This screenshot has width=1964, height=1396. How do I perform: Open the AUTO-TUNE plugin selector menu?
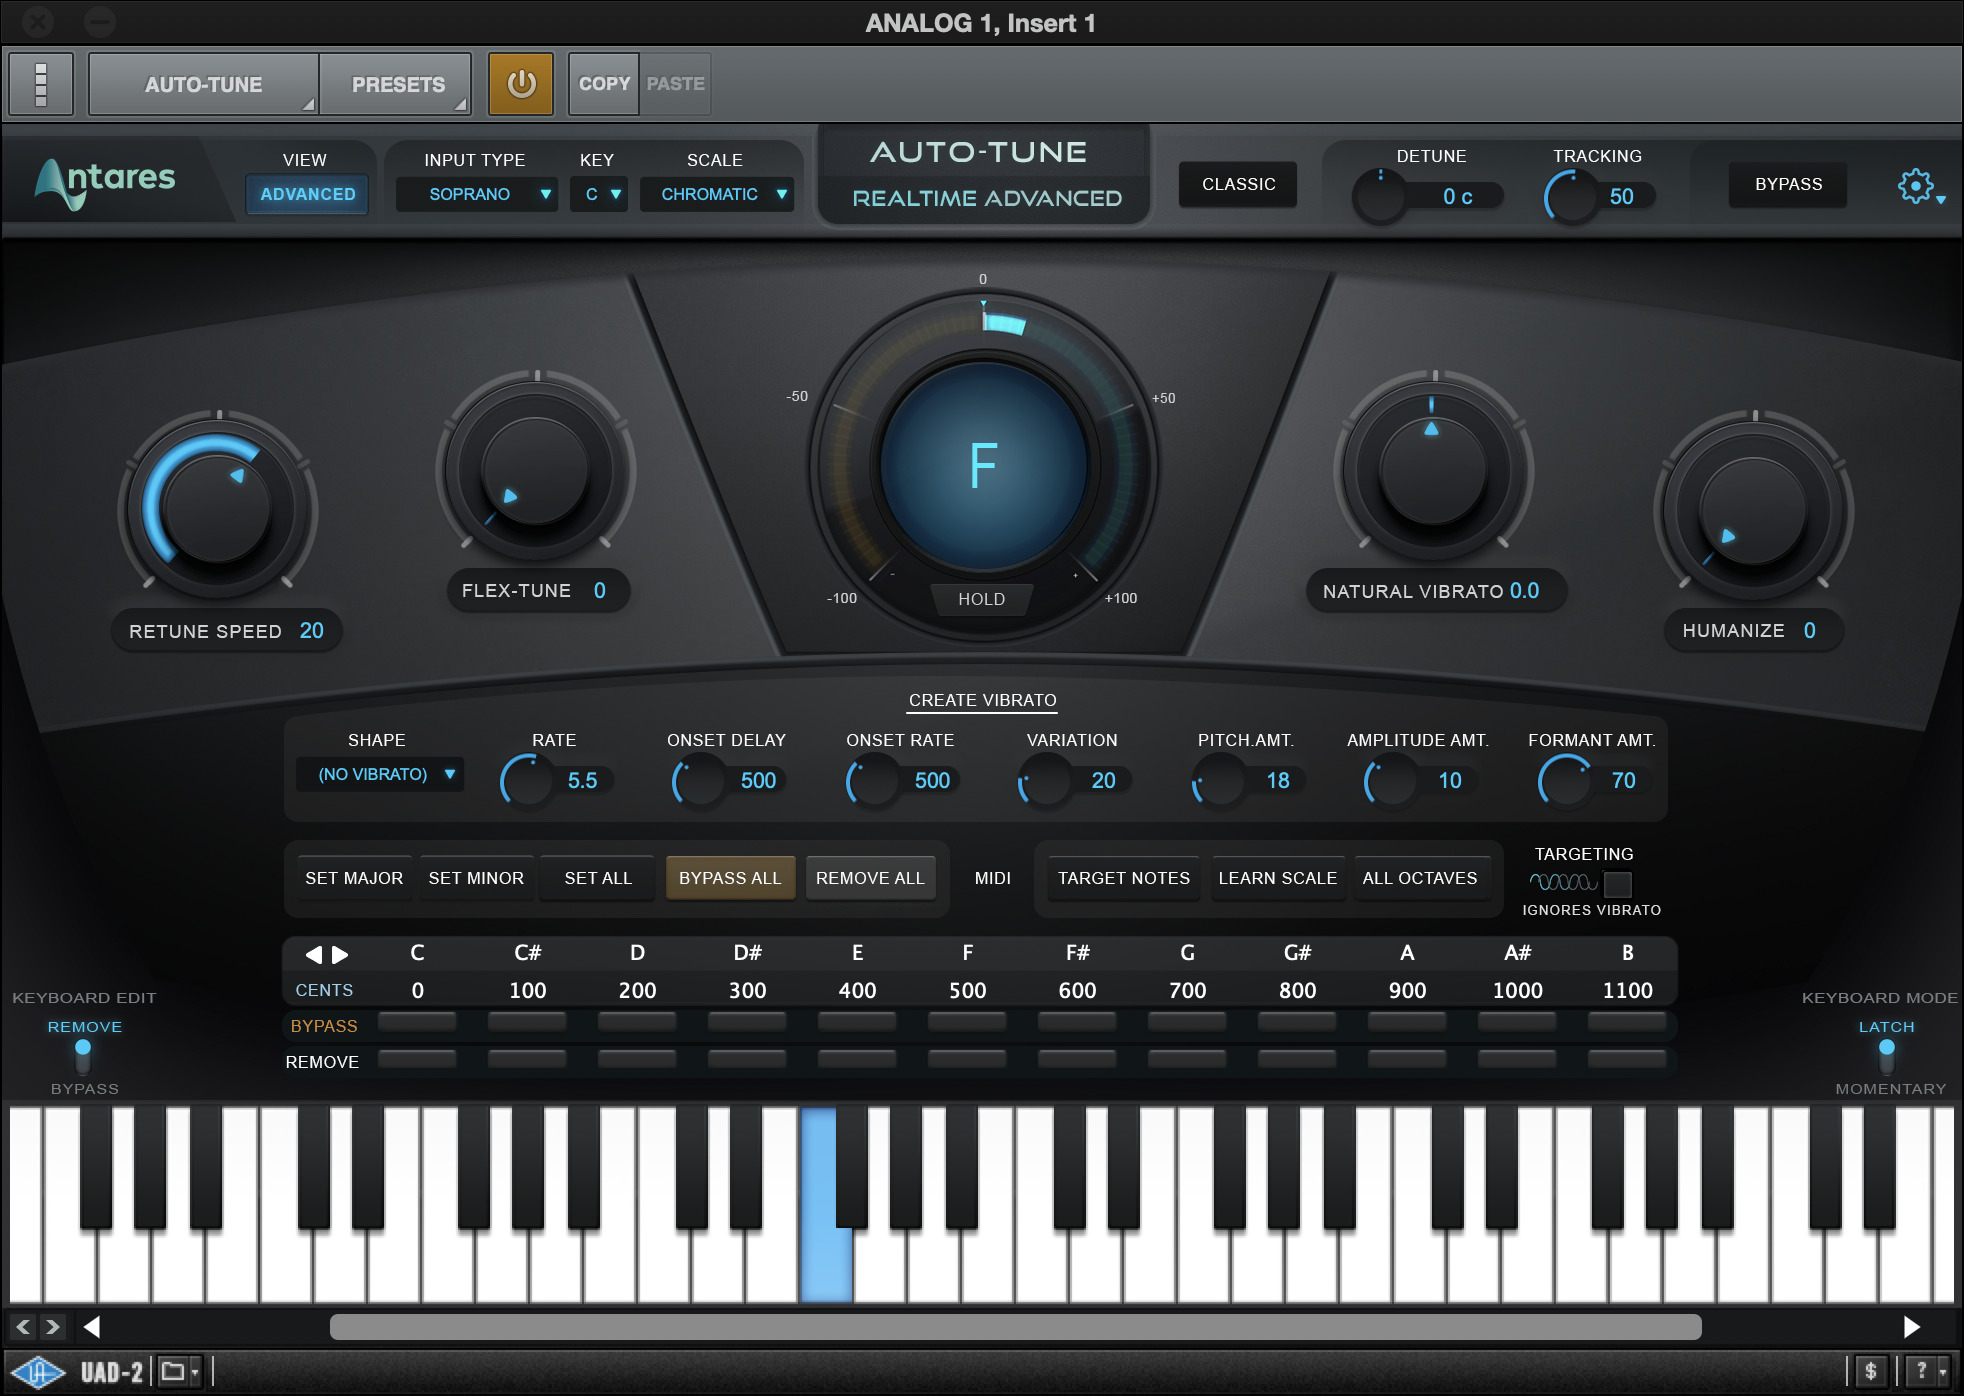click(204, 85)
